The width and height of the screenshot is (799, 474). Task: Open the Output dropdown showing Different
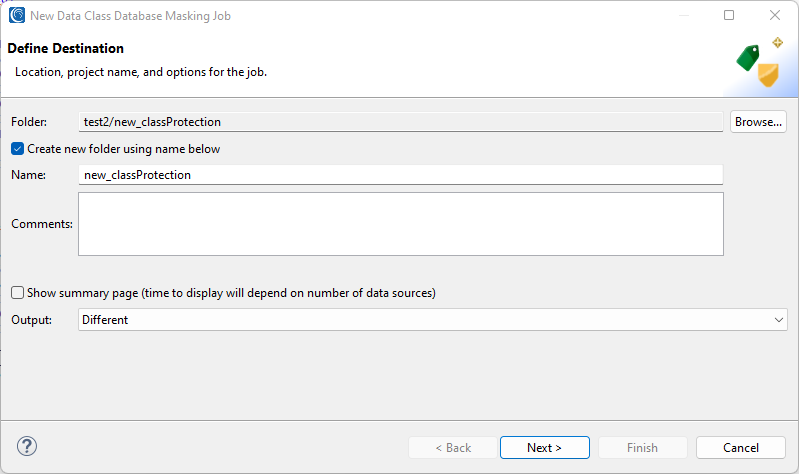pyautogui.click(x=433, y=320)
